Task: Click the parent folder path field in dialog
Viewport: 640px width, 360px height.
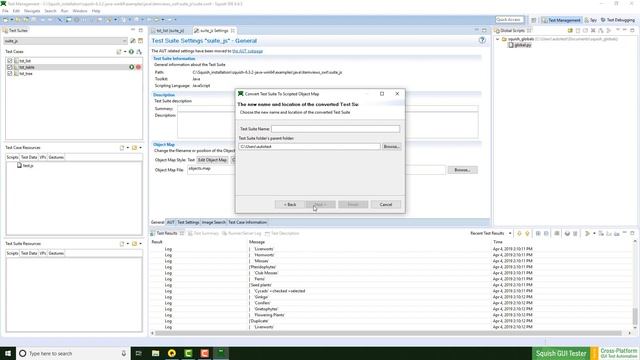Action: tap(309, 147)
